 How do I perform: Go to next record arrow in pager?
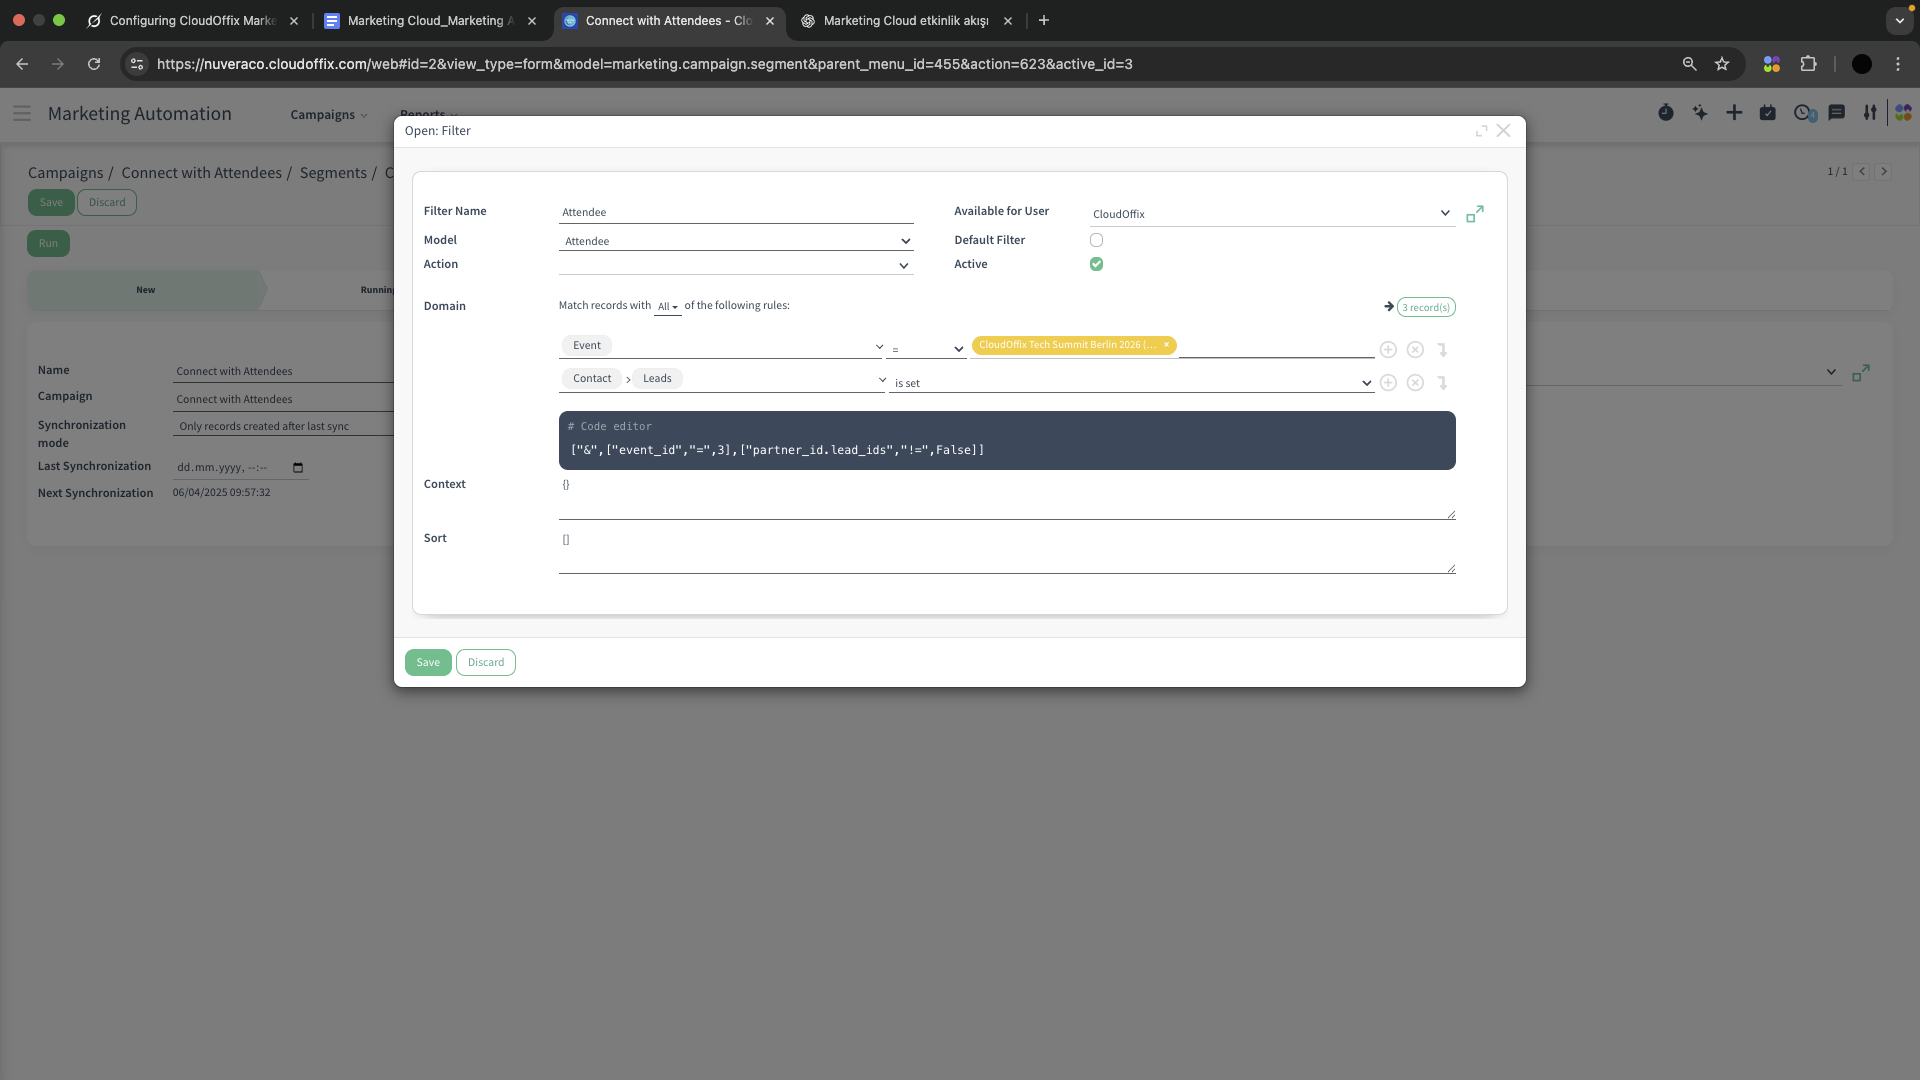click(x=1883, y=171)
